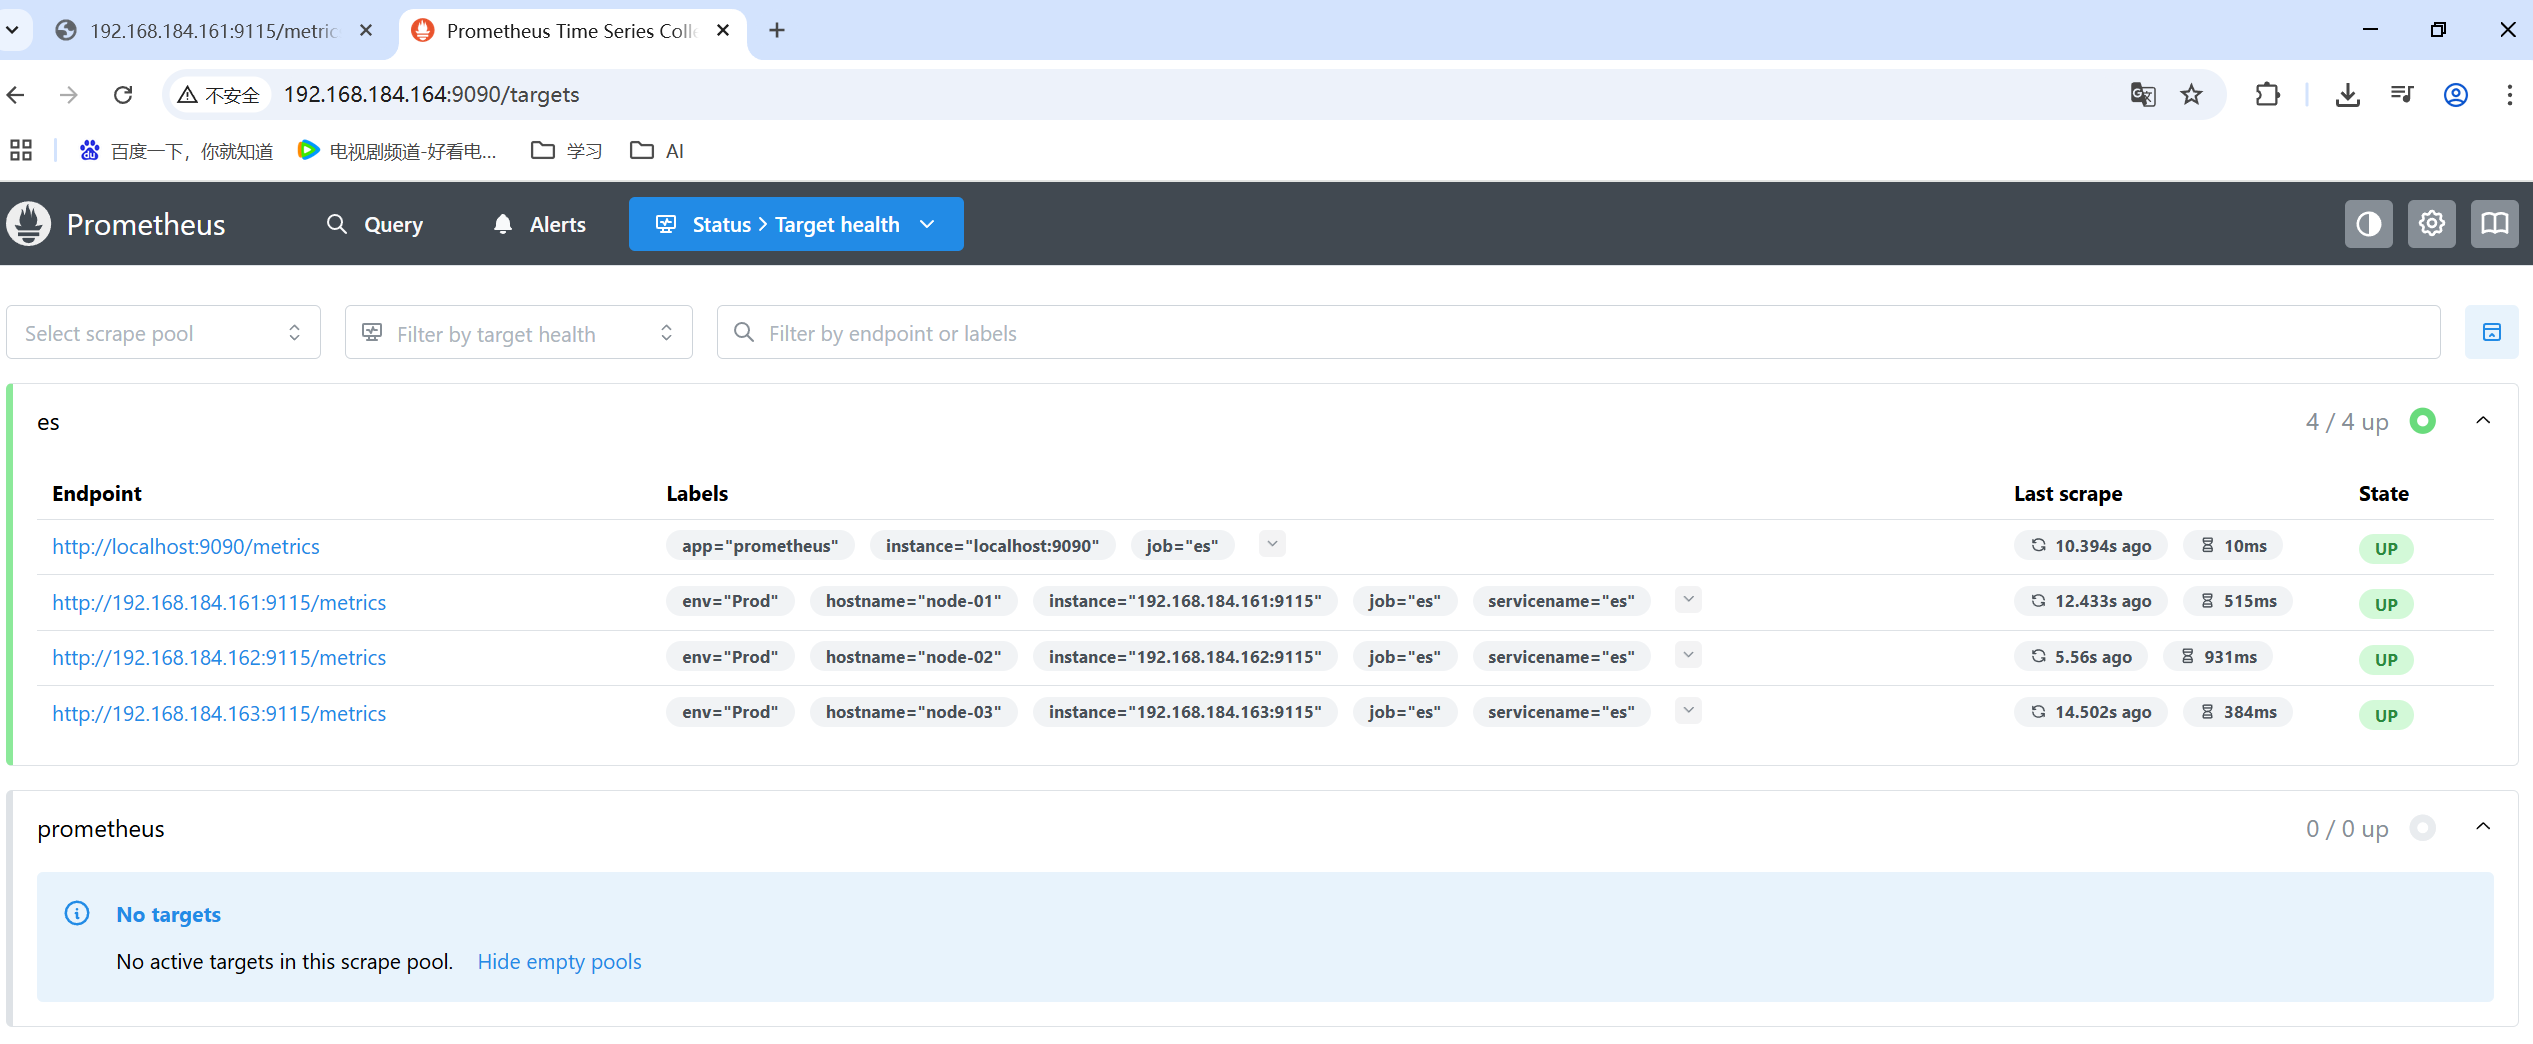Open the 学习 bookmarks folder

[x=566, y=150]
